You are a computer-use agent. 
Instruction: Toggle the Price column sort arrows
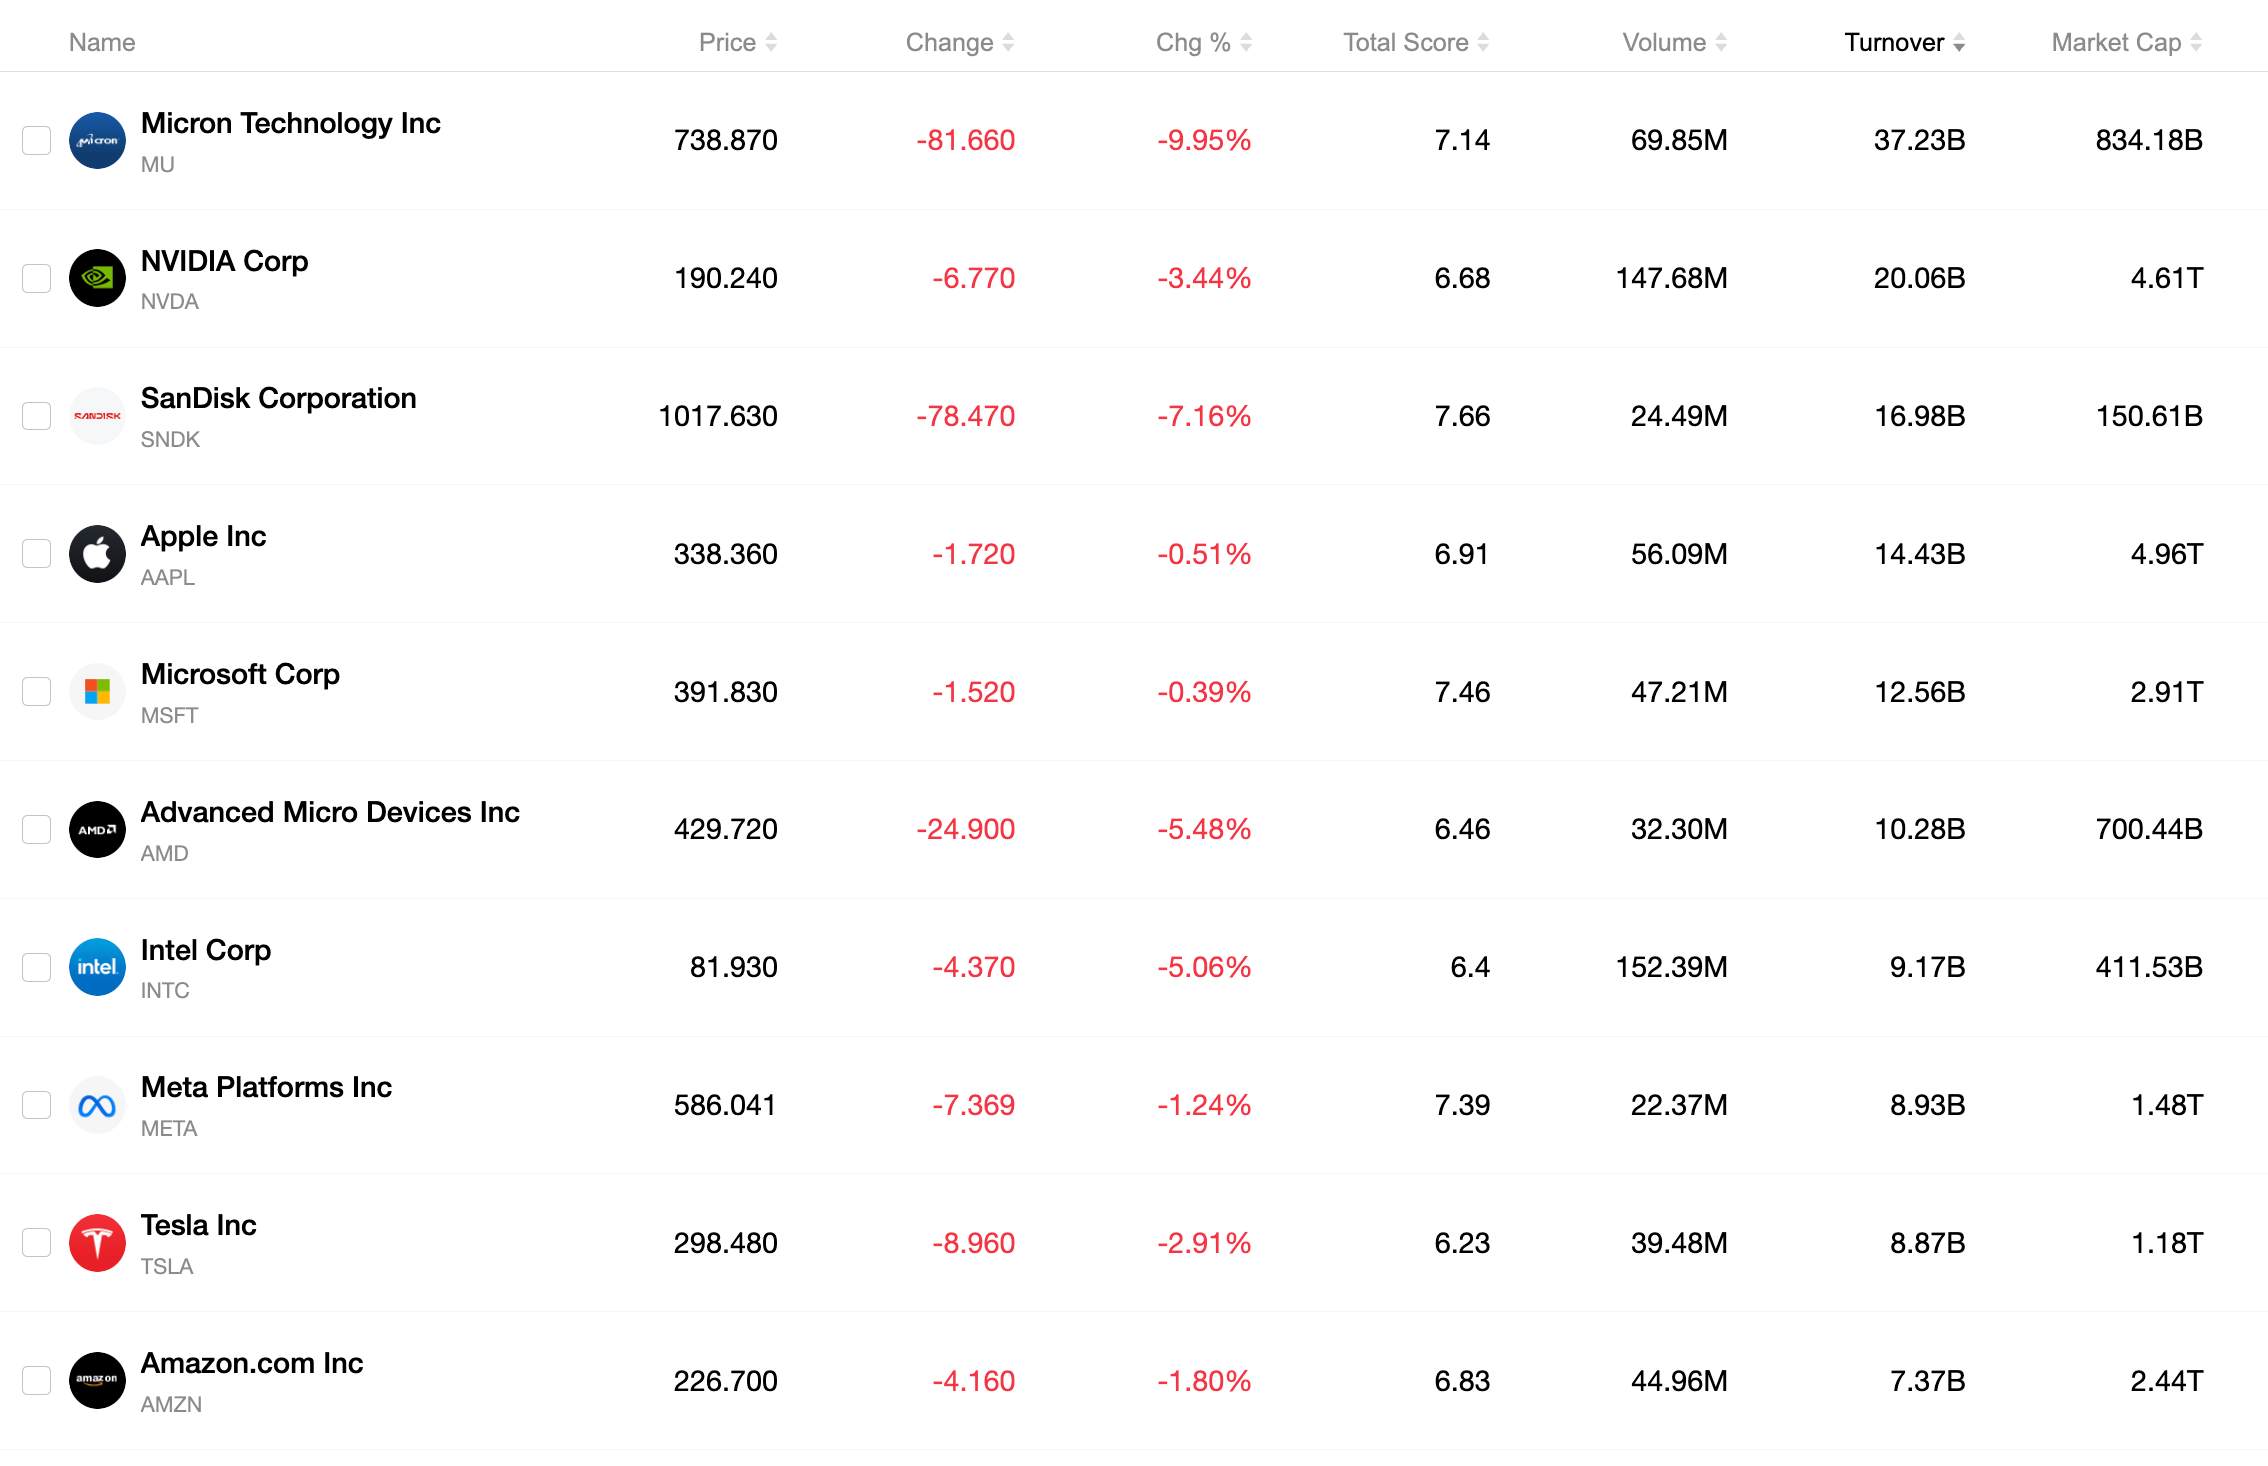tap(771, 42)
